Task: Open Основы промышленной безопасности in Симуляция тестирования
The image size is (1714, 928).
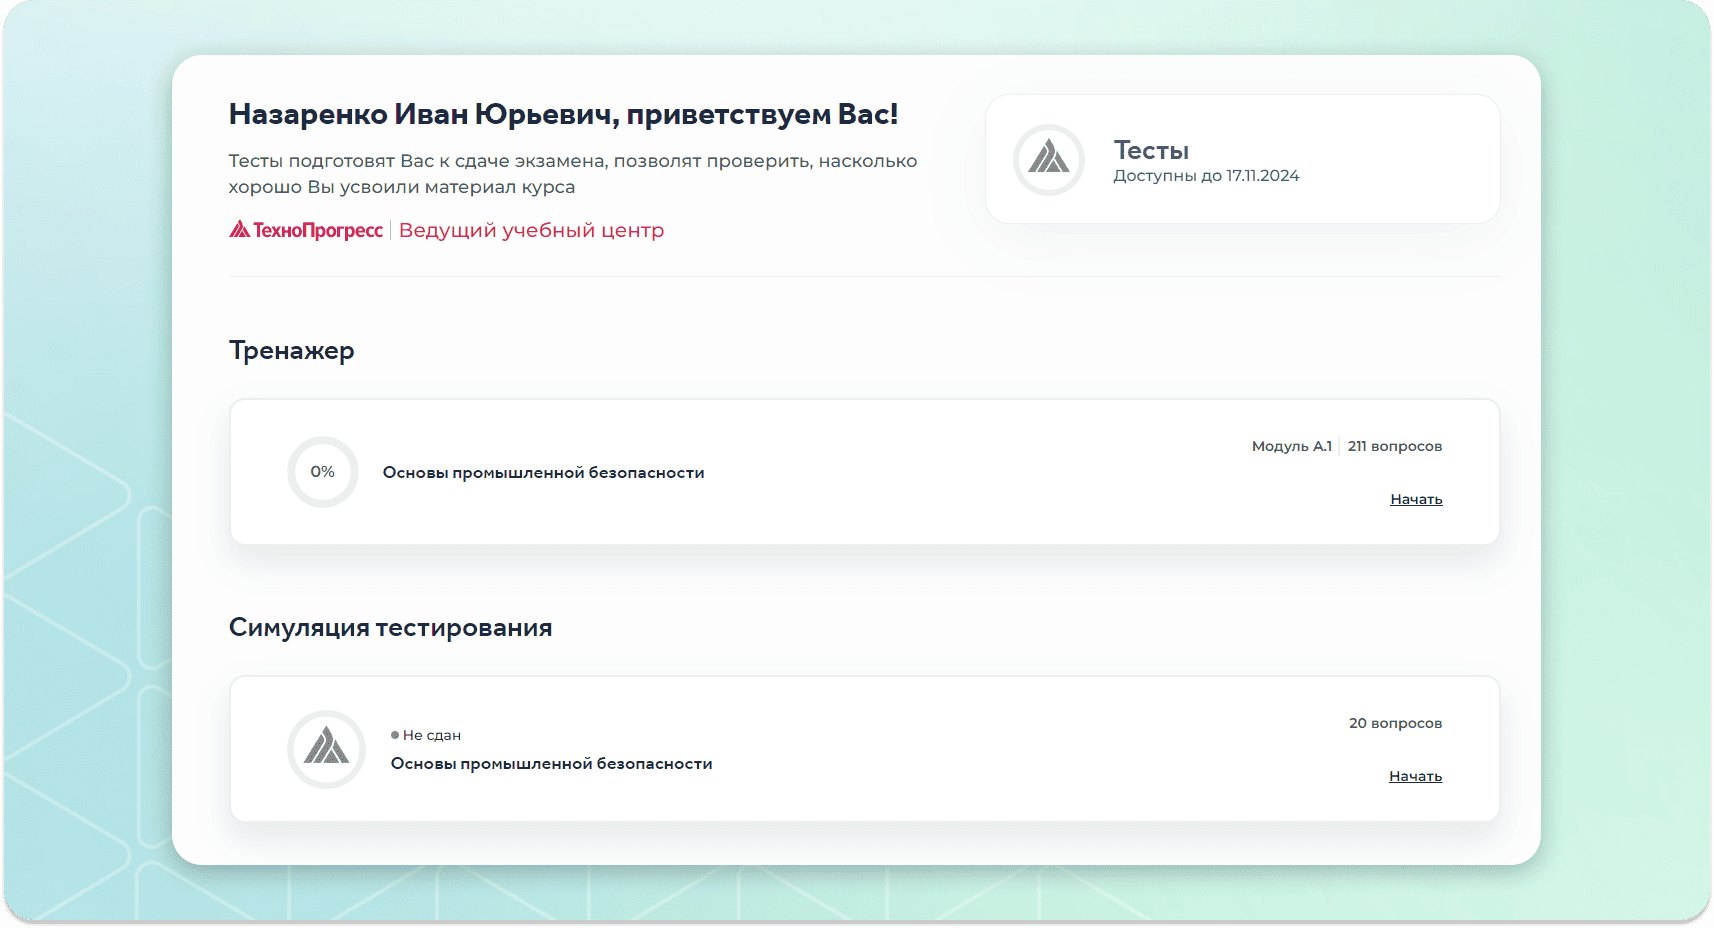Action: click(x=551, y=764)
